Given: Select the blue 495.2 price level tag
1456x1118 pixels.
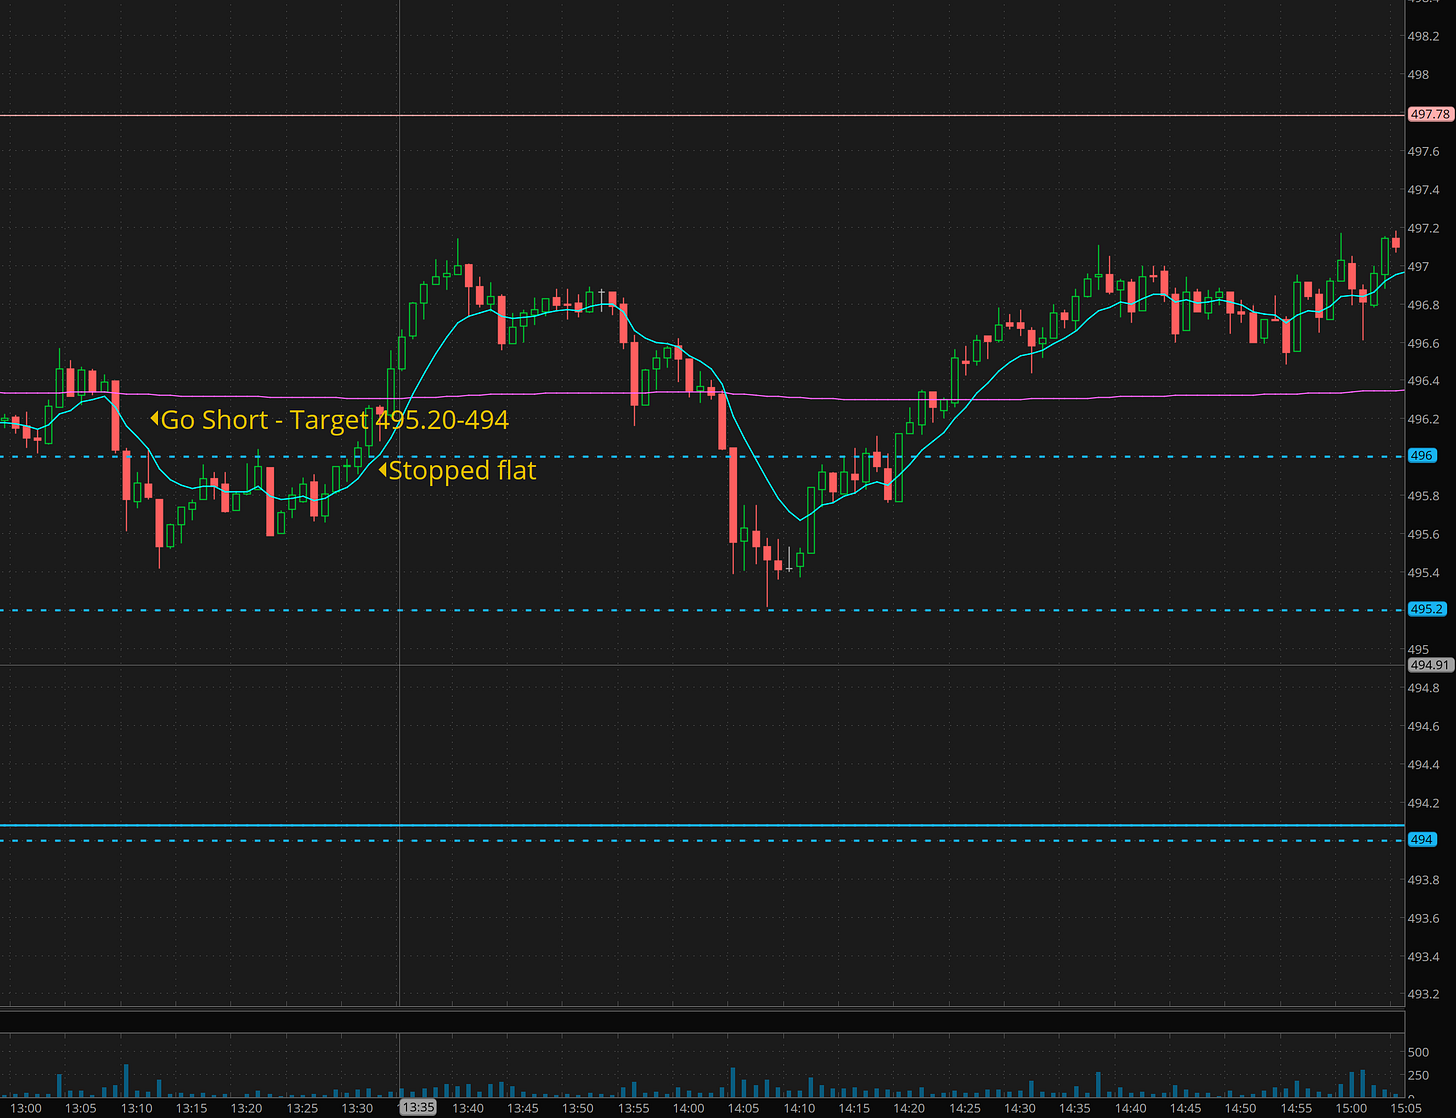Looking at the screenshot, I should (1426, 609).
